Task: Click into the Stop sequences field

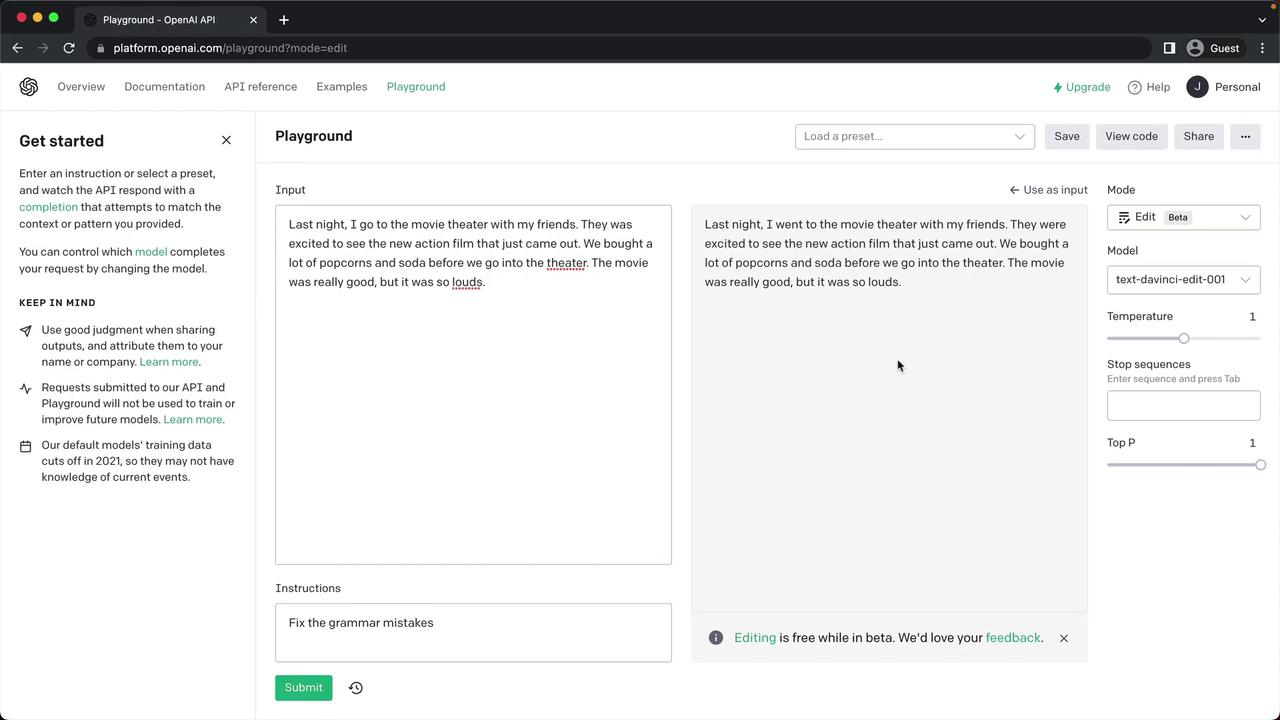Action: (x=1183, y=405)
